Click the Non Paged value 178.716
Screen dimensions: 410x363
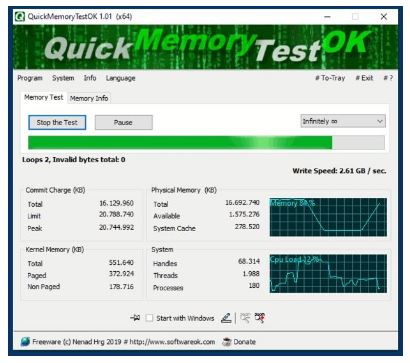click(121, 286)
